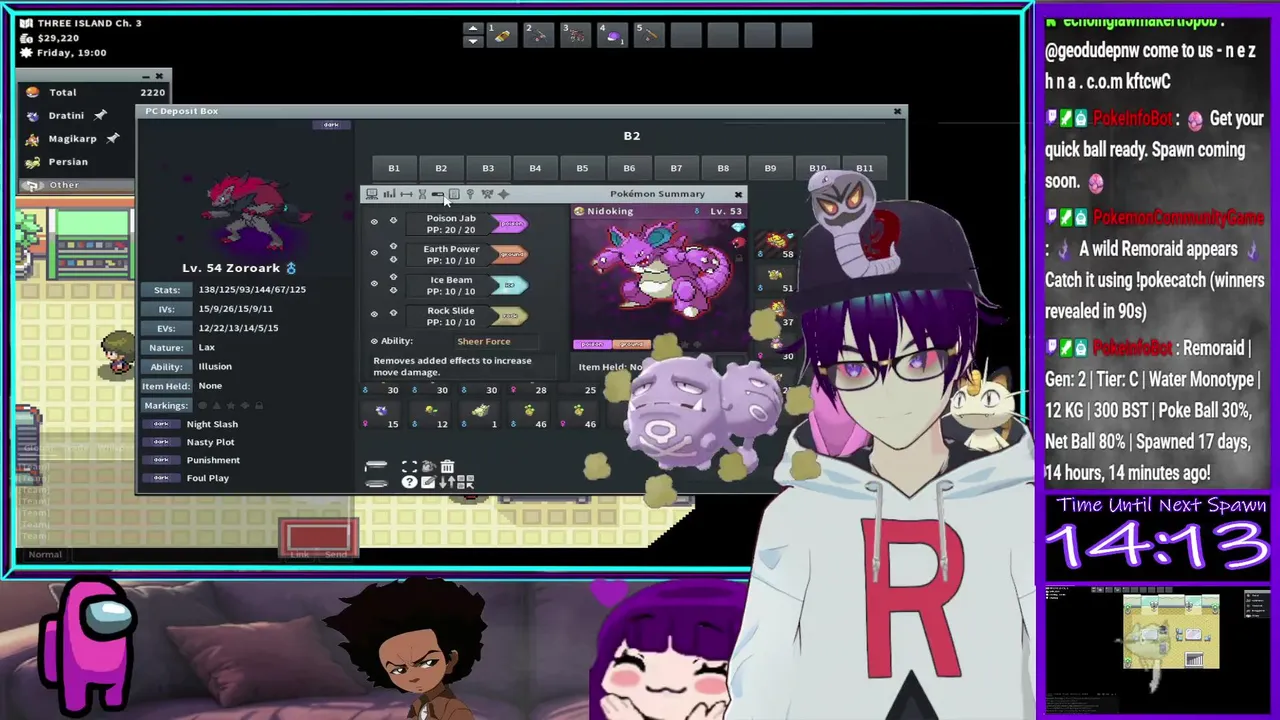Toggle visibility eye for Poison Jab
Image resolution: width=1280 pixels, height=720 pixels.
point(374,222)
